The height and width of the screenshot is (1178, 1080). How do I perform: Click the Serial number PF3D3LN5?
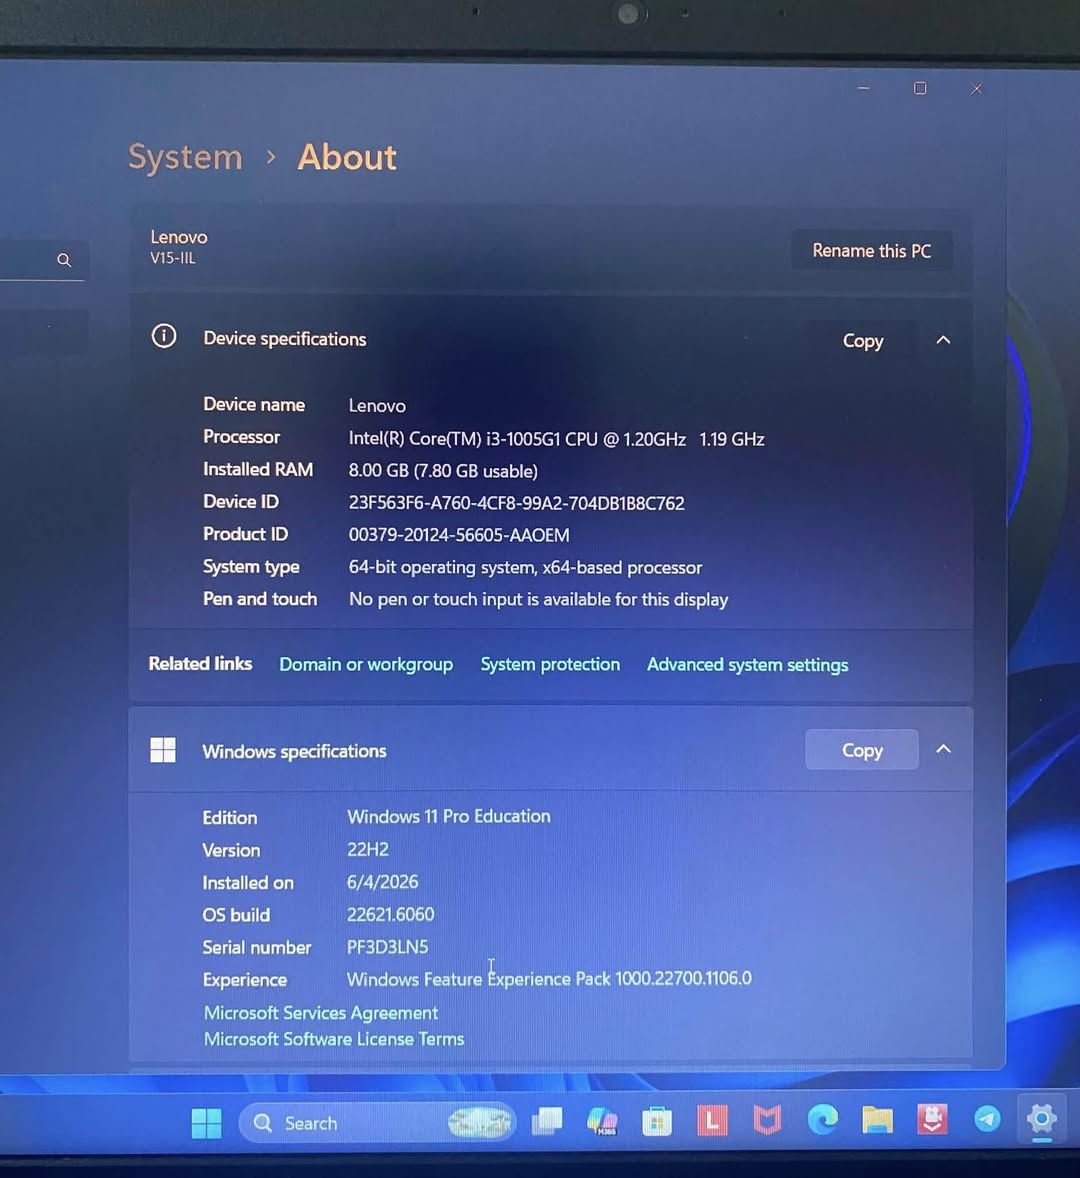click(x=388, y=947)
